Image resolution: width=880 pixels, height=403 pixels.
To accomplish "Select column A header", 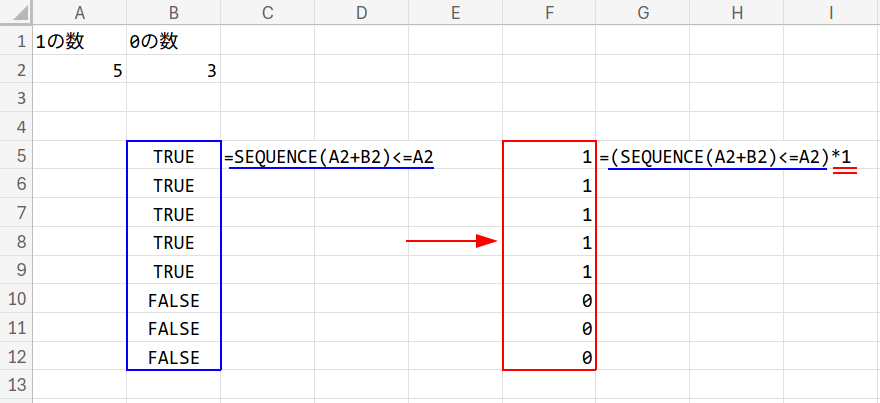I will [80, 13].
